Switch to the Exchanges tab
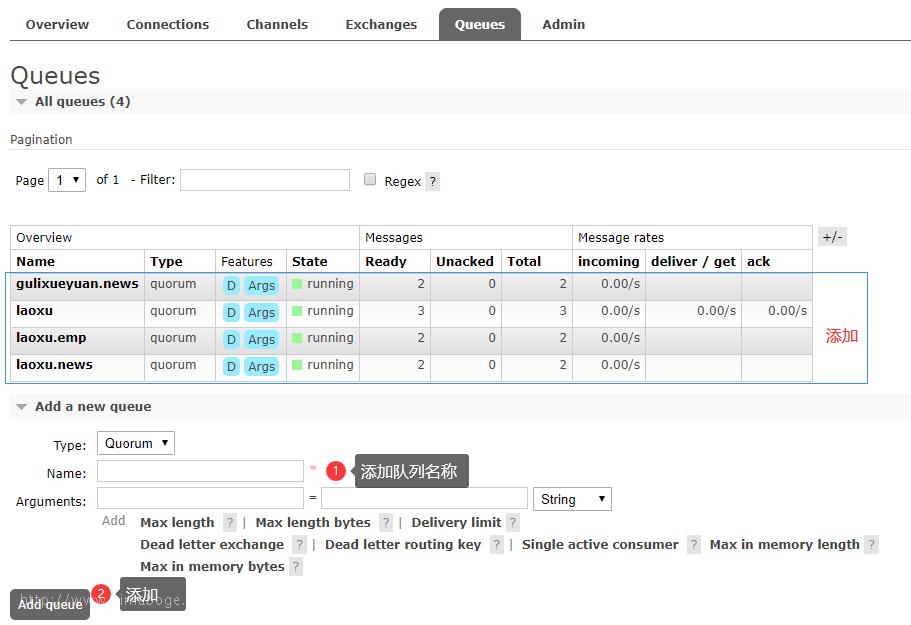The width and height of the screenshot is (911, 625). (381, 24)
